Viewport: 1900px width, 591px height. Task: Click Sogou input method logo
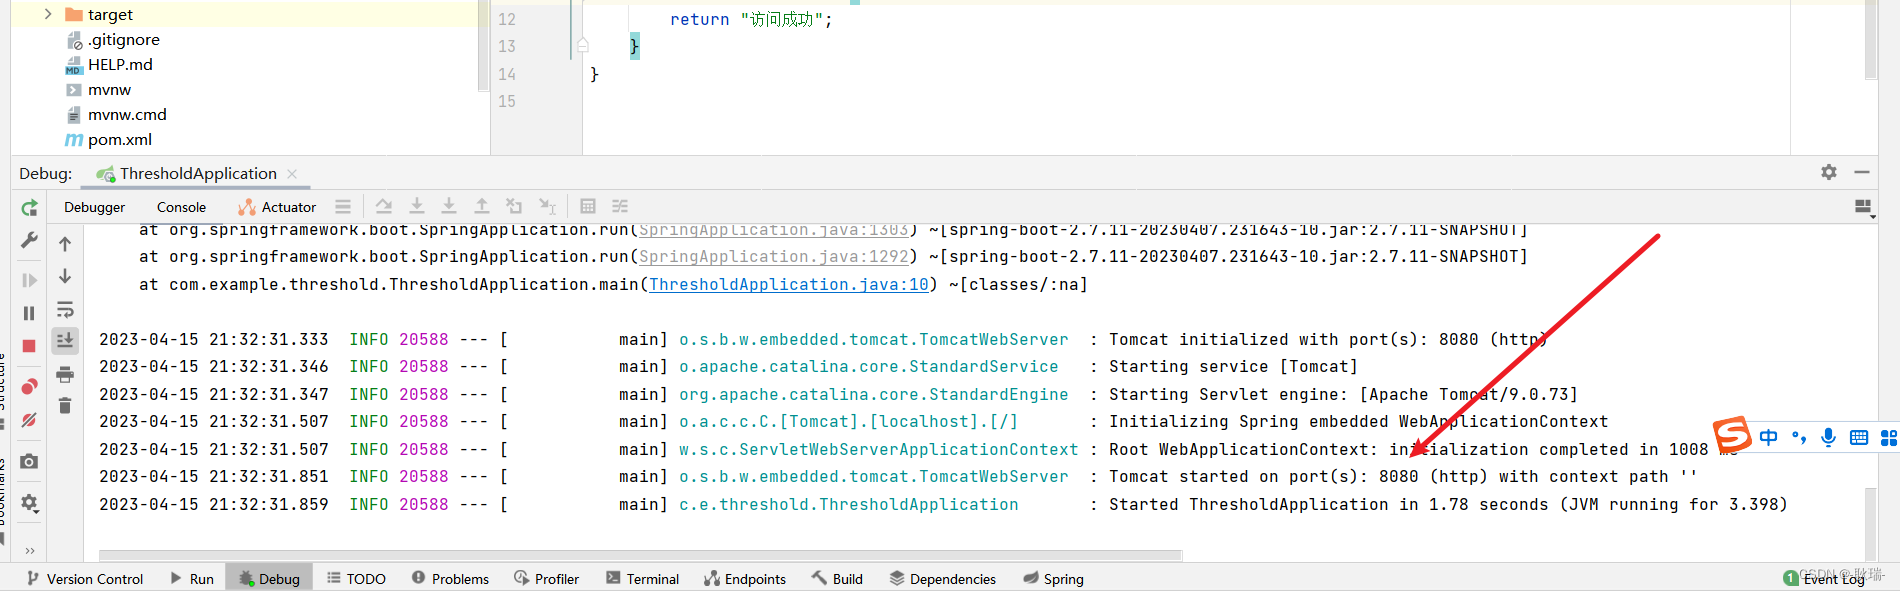pyautogui.click(x=1732, y=436)
